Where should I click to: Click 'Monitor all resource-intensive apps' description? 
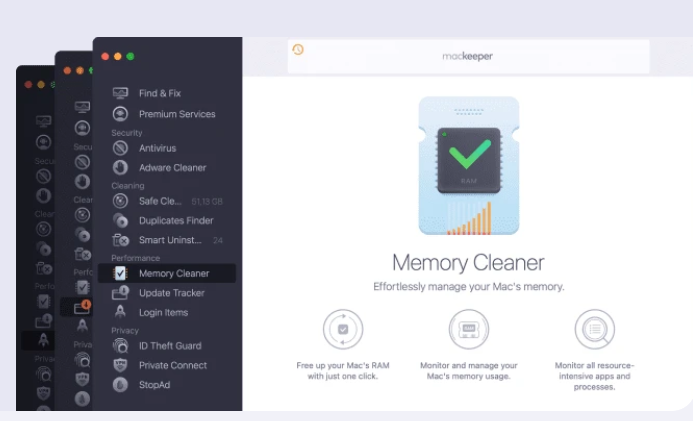click(595, 376)
